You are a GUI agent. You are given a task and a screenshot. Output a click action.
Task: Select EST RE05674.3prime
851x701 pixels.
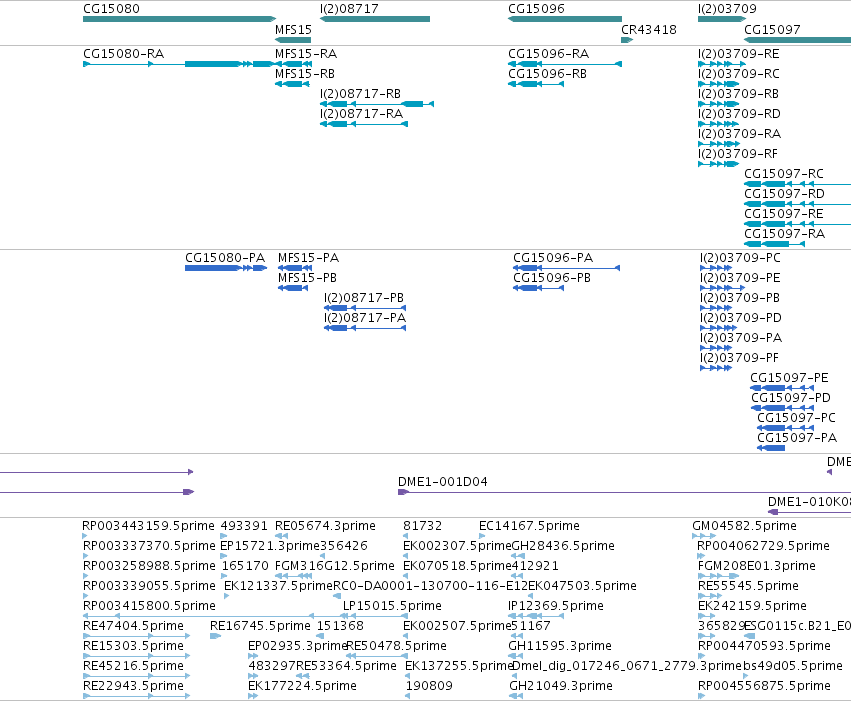coord(325,526)
